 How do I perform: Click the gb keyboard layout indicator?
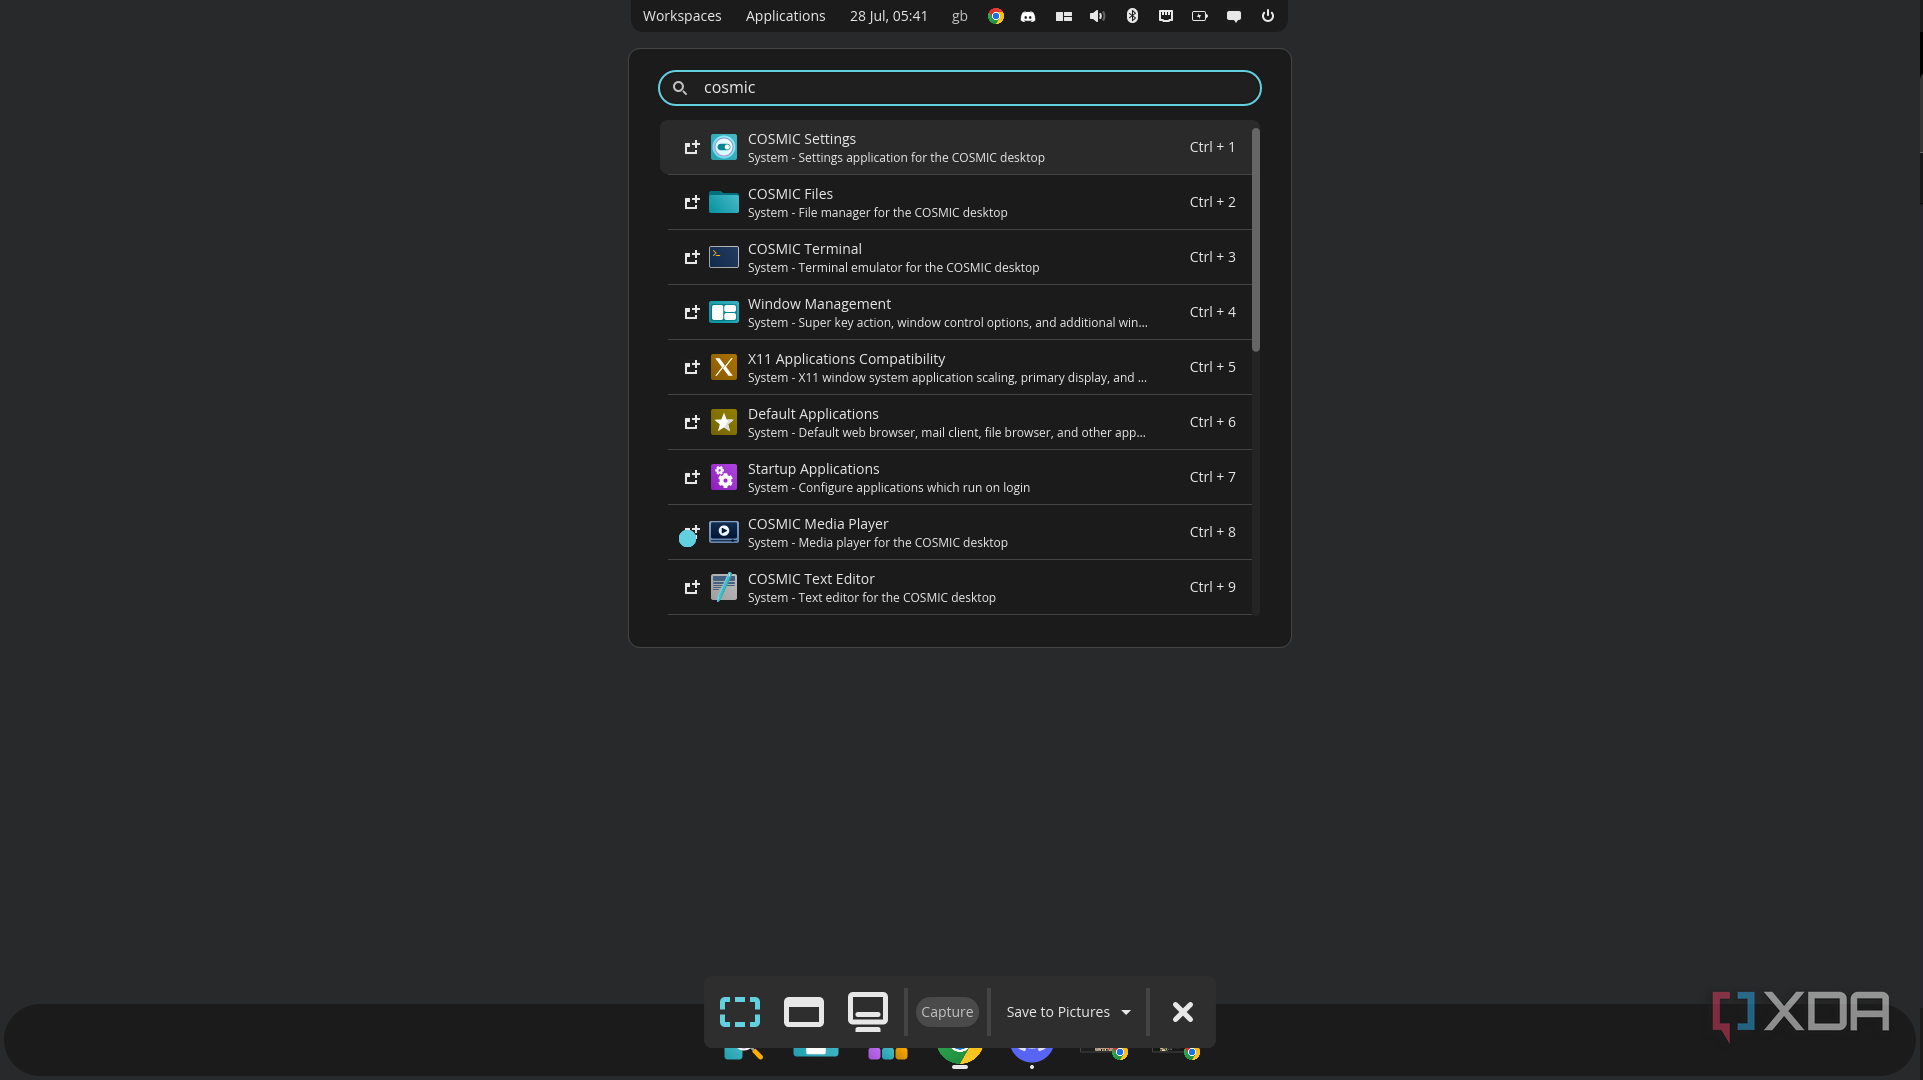960,16
